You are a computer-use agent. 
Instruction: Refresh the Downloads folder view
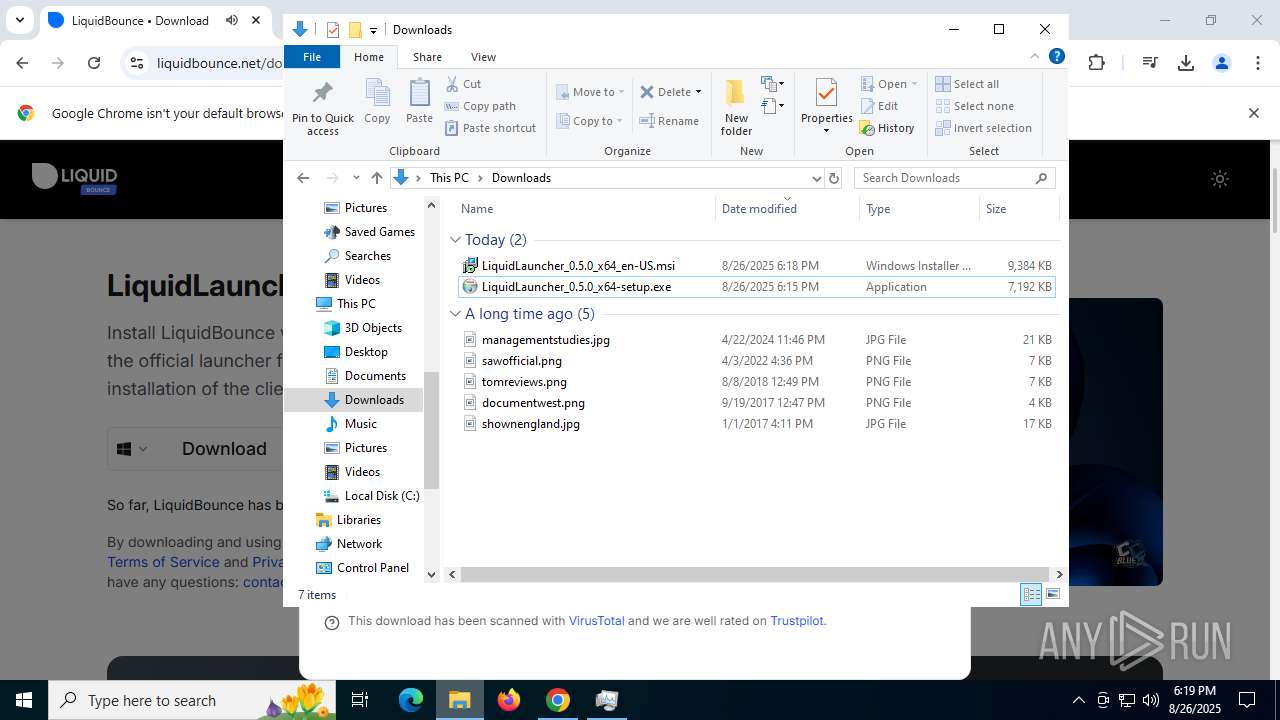(x=834, y=178)
